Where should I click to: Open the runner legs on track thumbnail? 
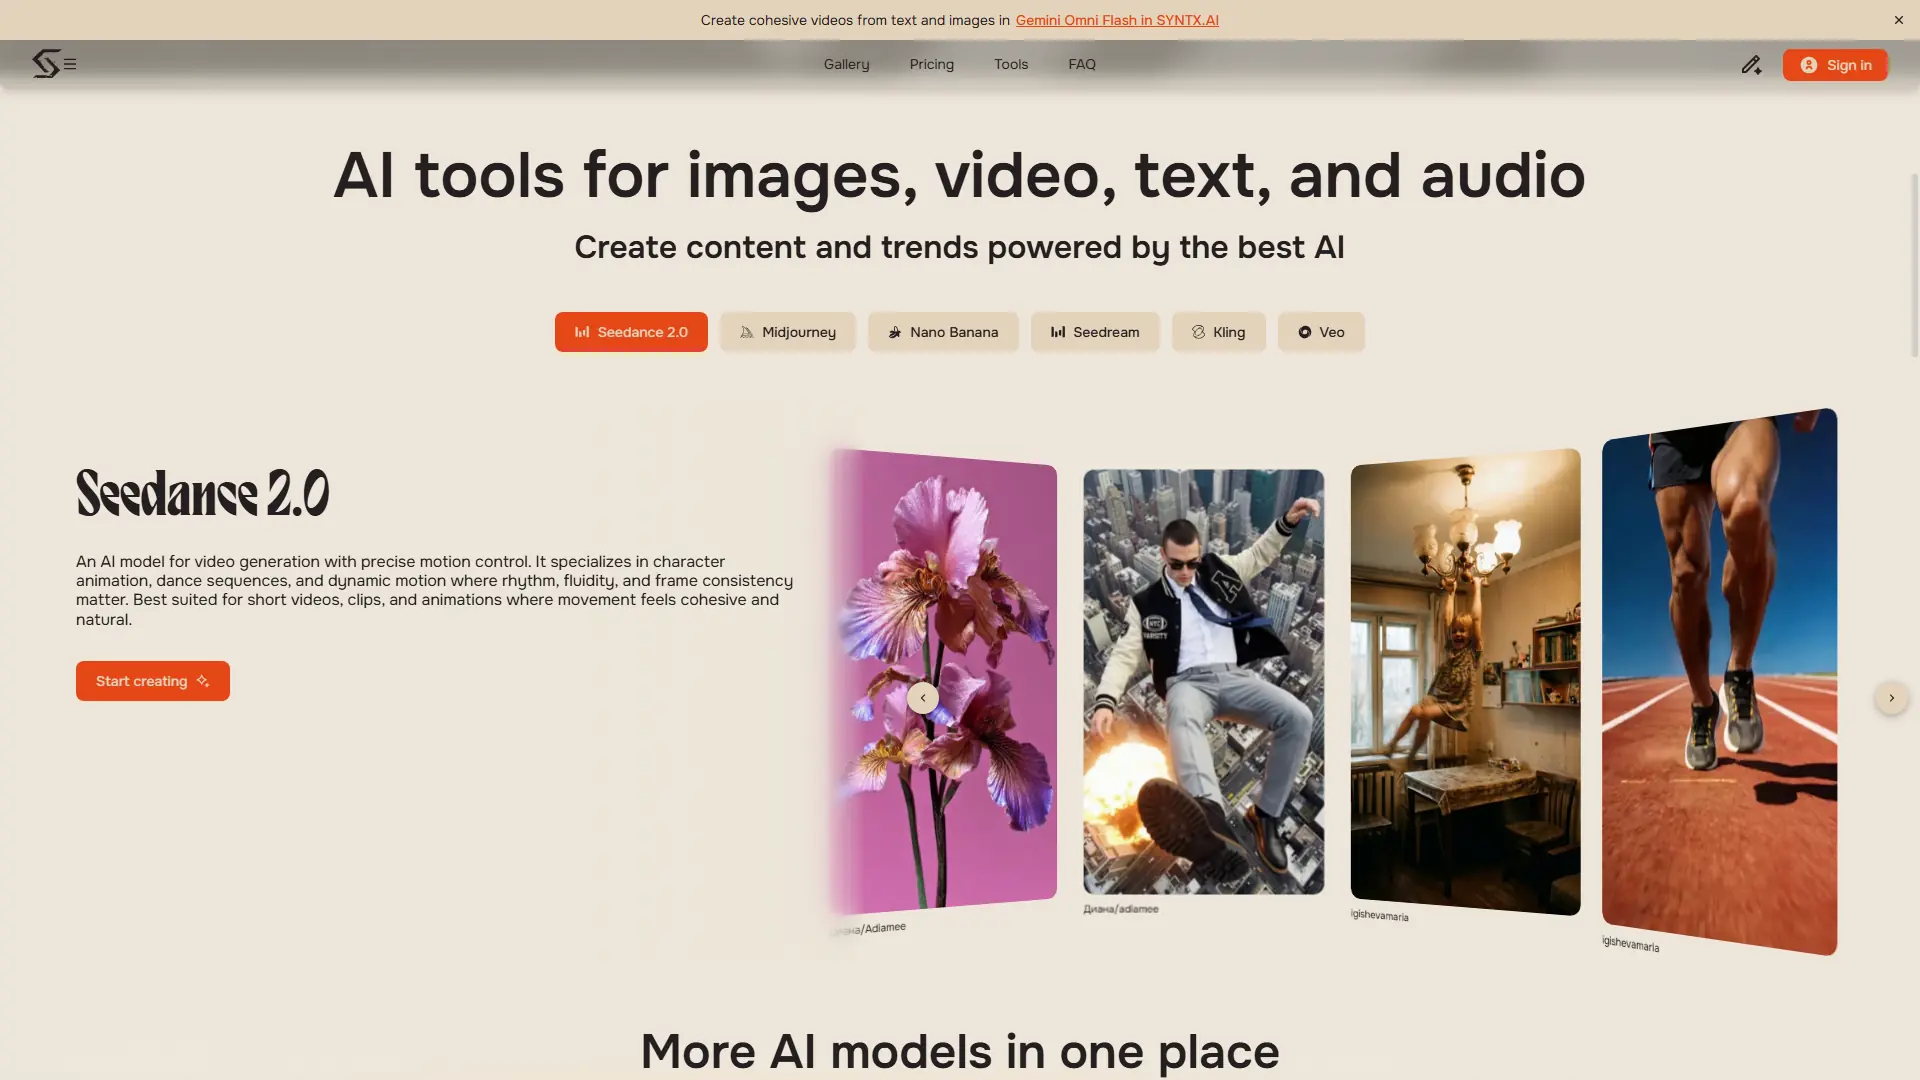point(1719,681)
